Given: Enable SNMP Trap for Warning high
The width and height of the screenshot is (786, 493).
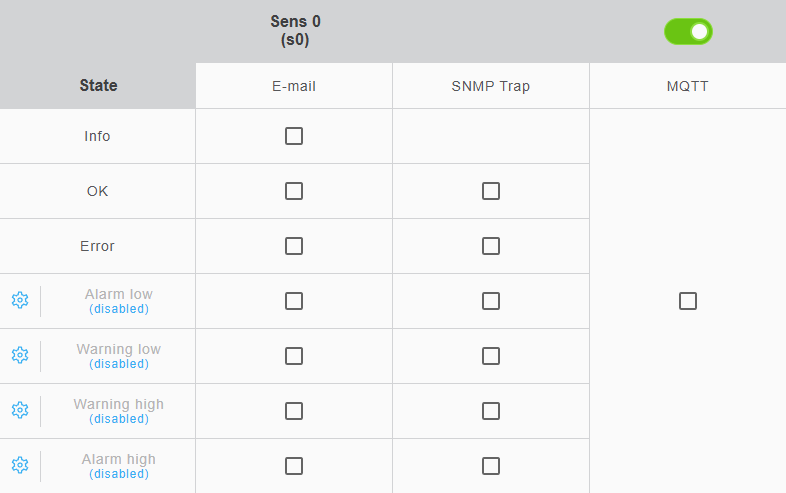Looking at the screenshot, I should click(491, 411).
